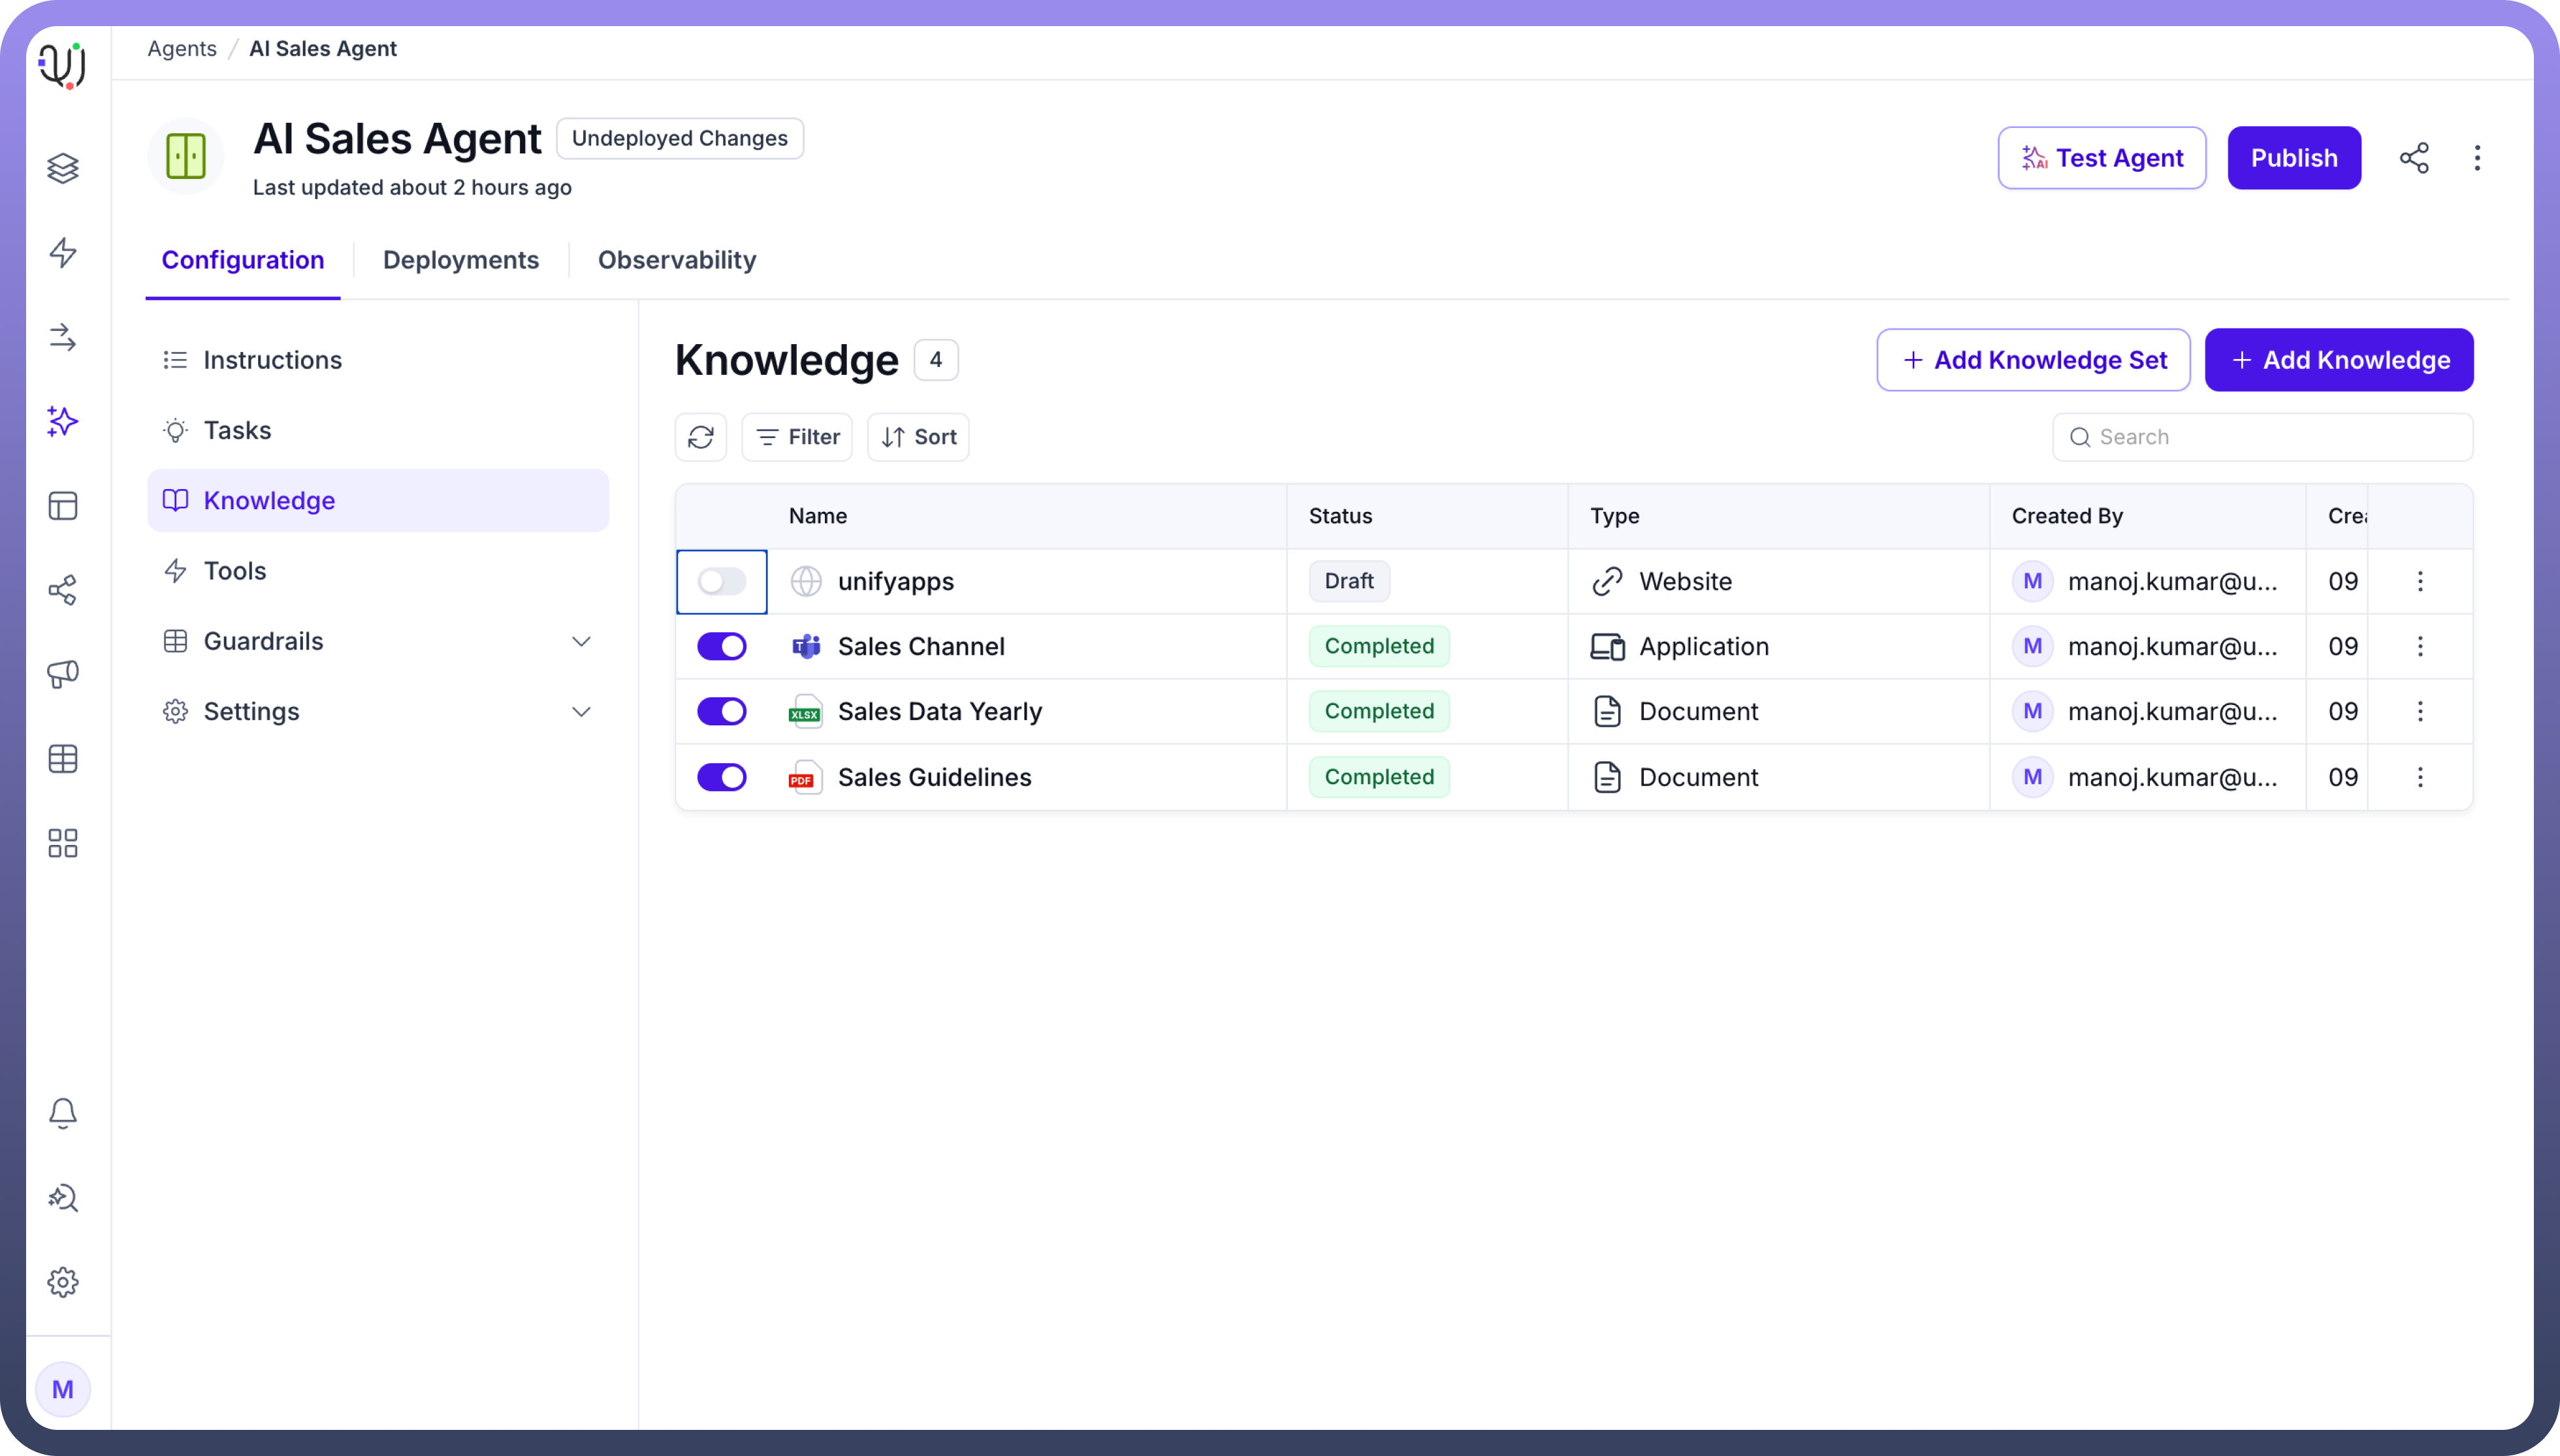Switch to the Deployments tab
The image size is (2560, 1456).
(461, 260)
